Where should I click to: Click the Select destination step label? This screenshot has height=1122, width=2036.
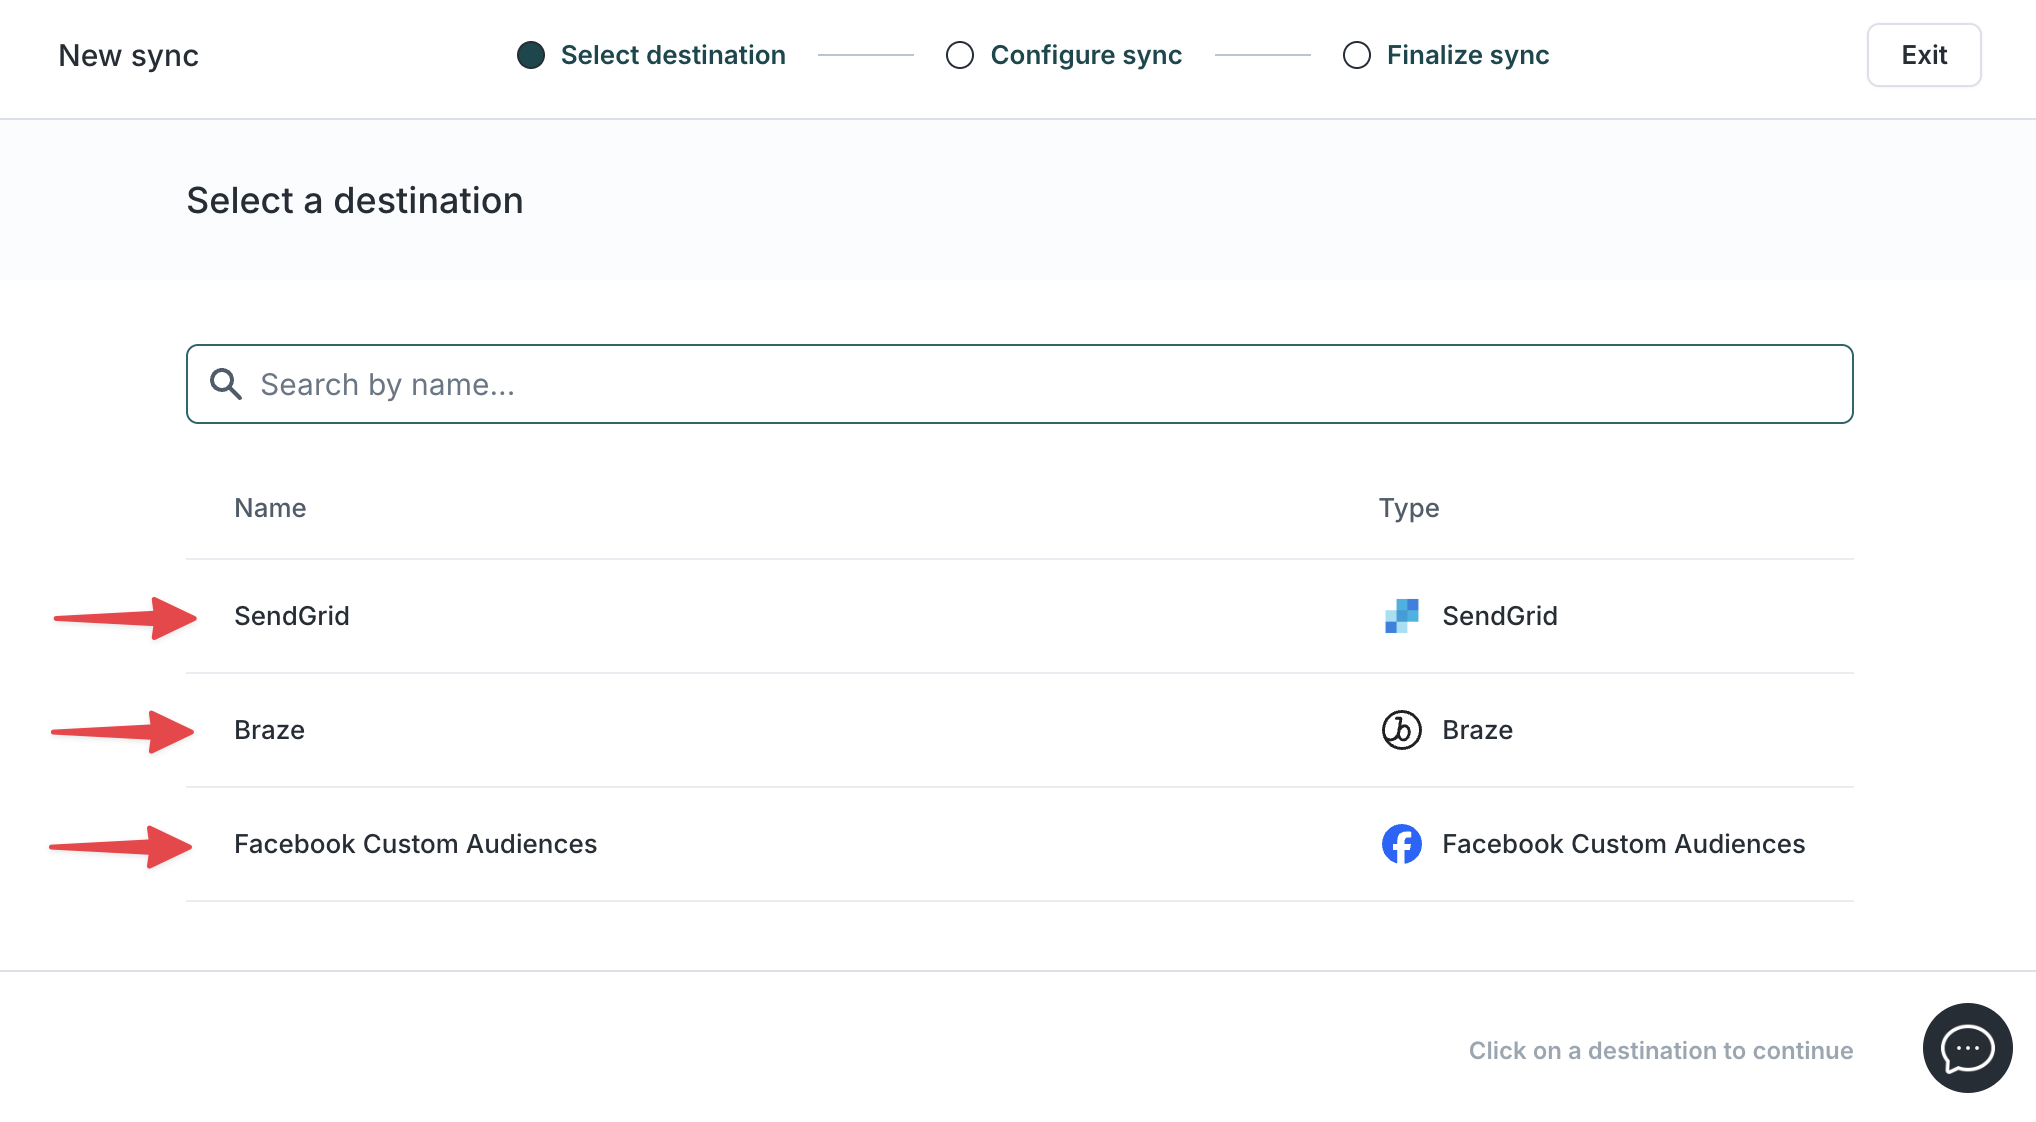pos(672,55)
